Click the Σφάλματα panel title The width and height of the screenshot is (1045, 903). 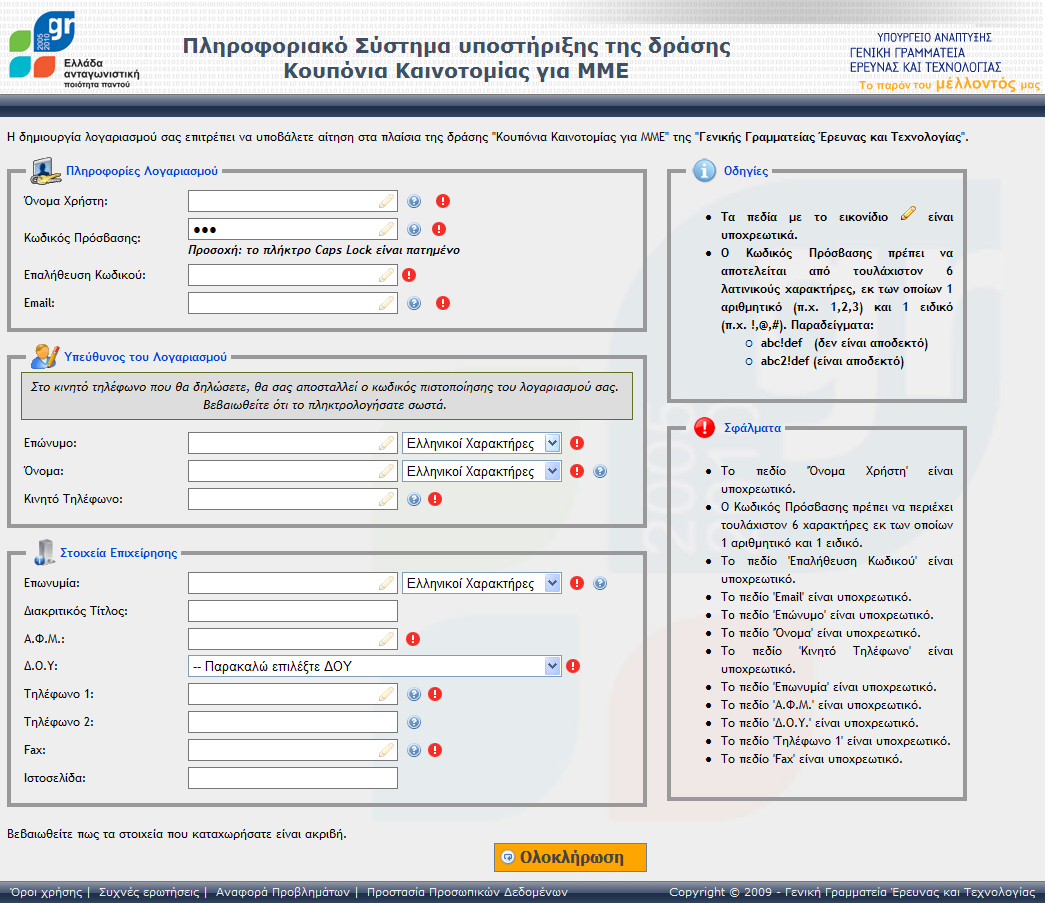point(752,428)
